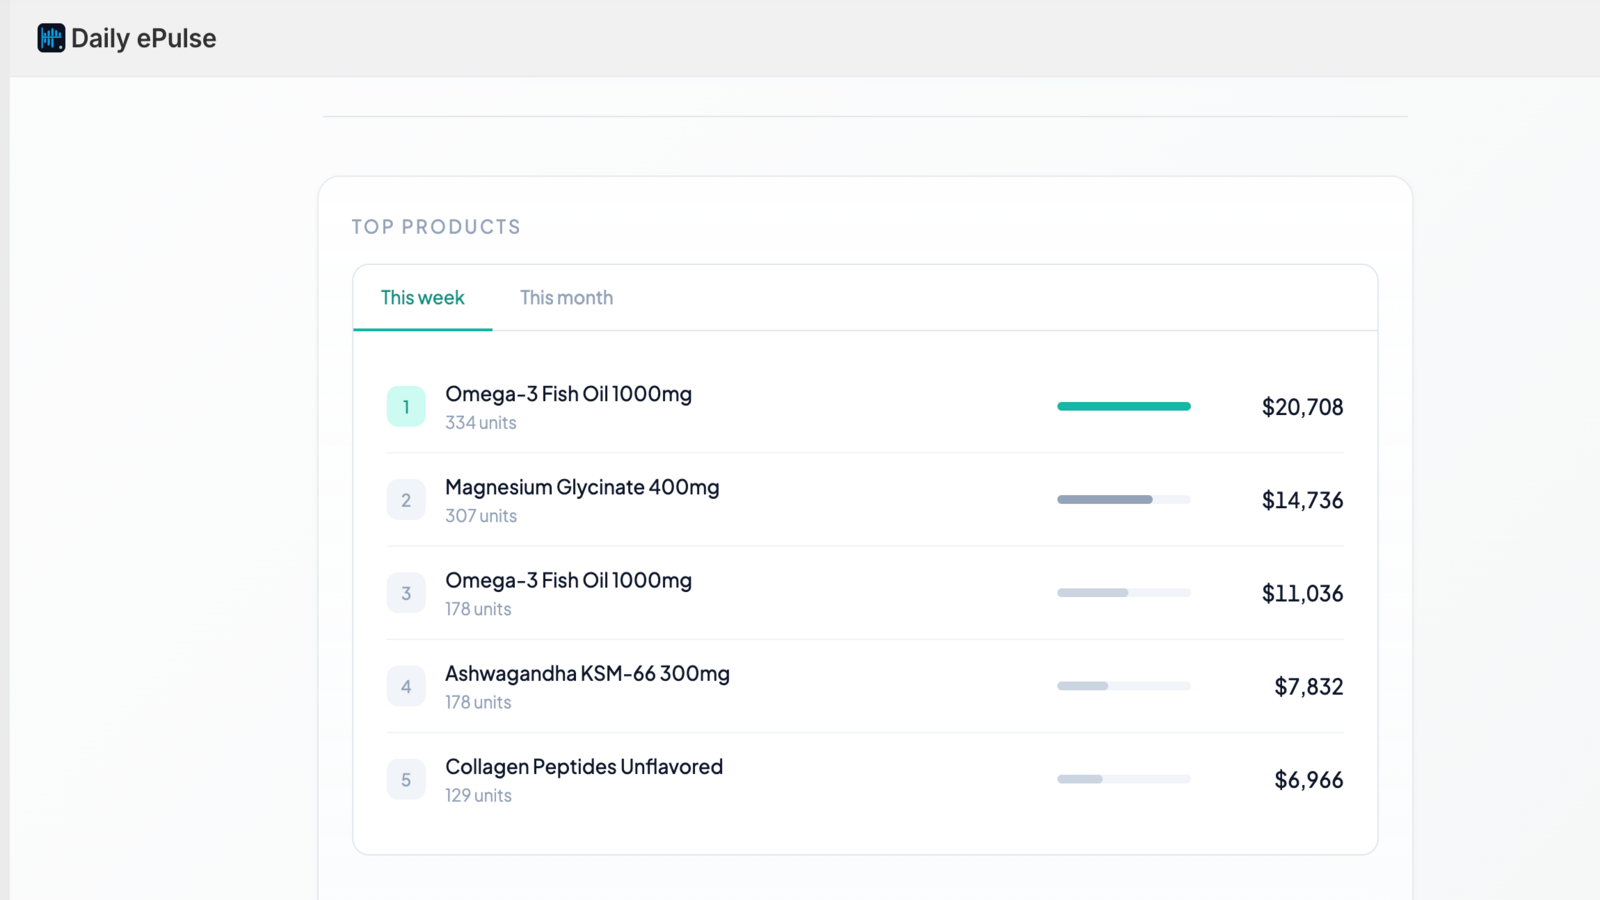Screen dimensions: 1600x900
Task: Select the rank 5 badge
Action: (406, 780)
